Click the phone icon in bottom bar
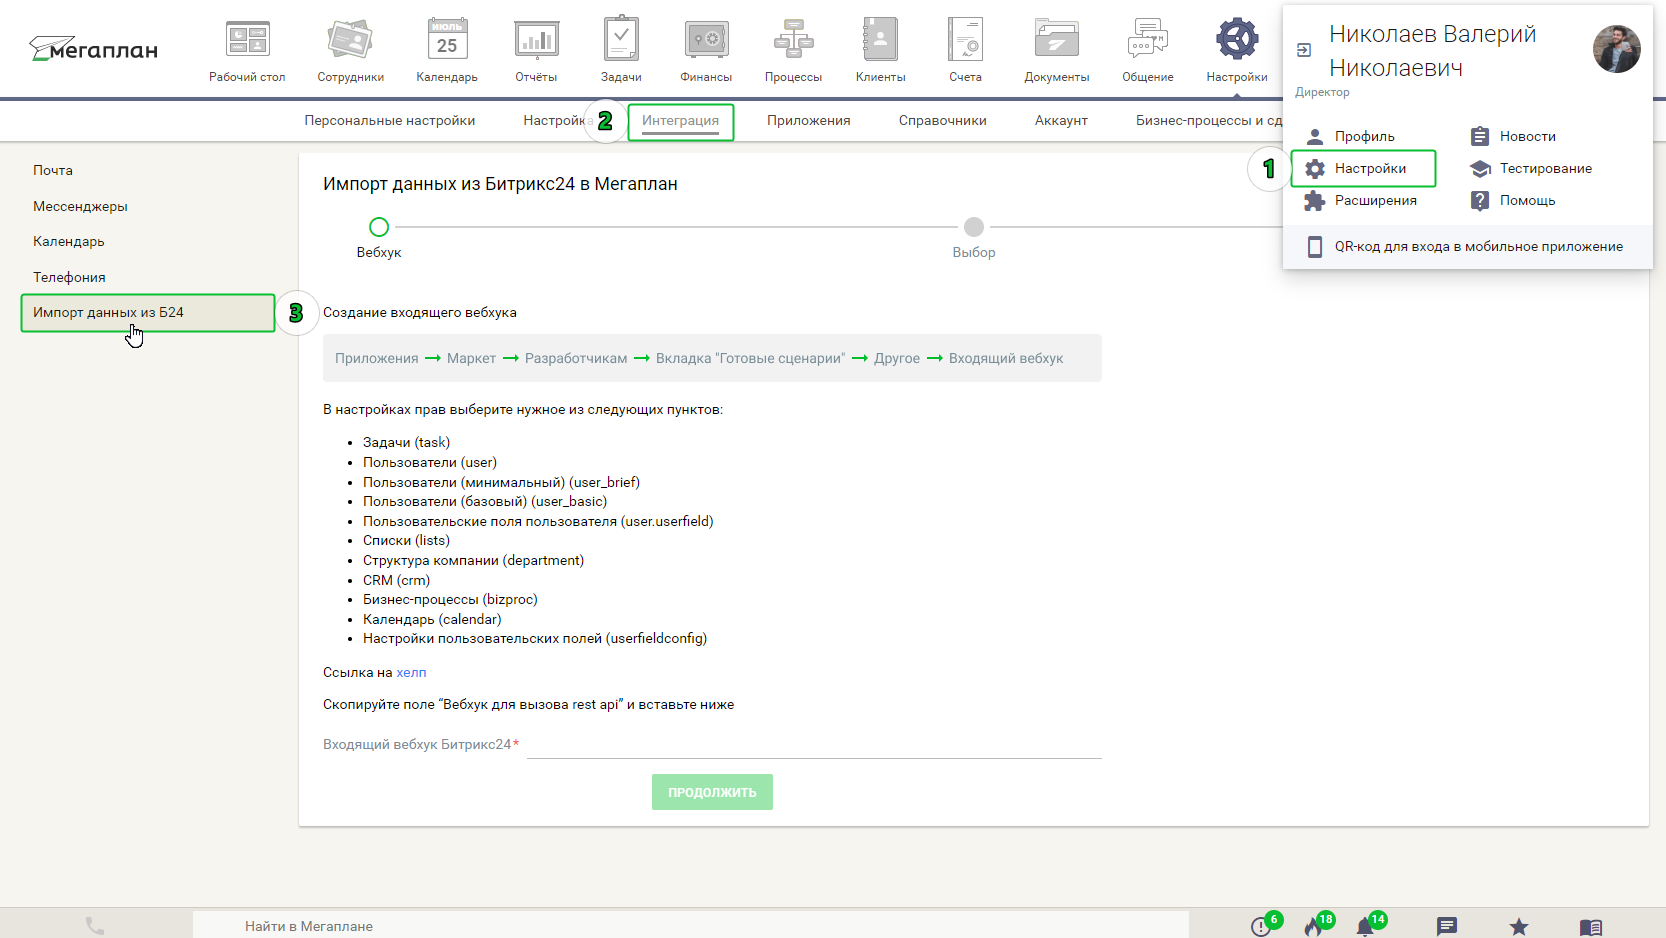This screenshot has width=1666, height=938. click(95, 926)
